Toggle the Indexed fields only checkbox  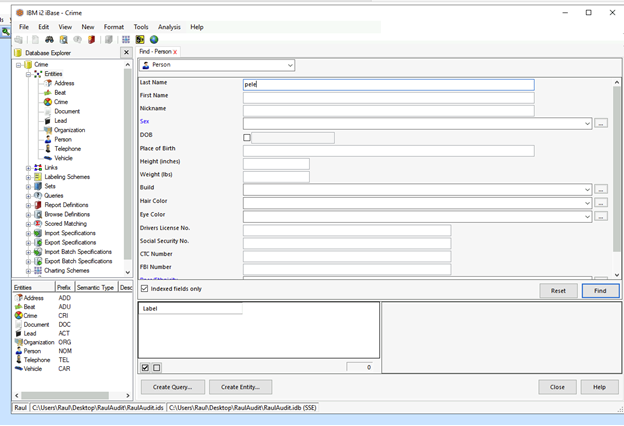click(x=145, y=289)
